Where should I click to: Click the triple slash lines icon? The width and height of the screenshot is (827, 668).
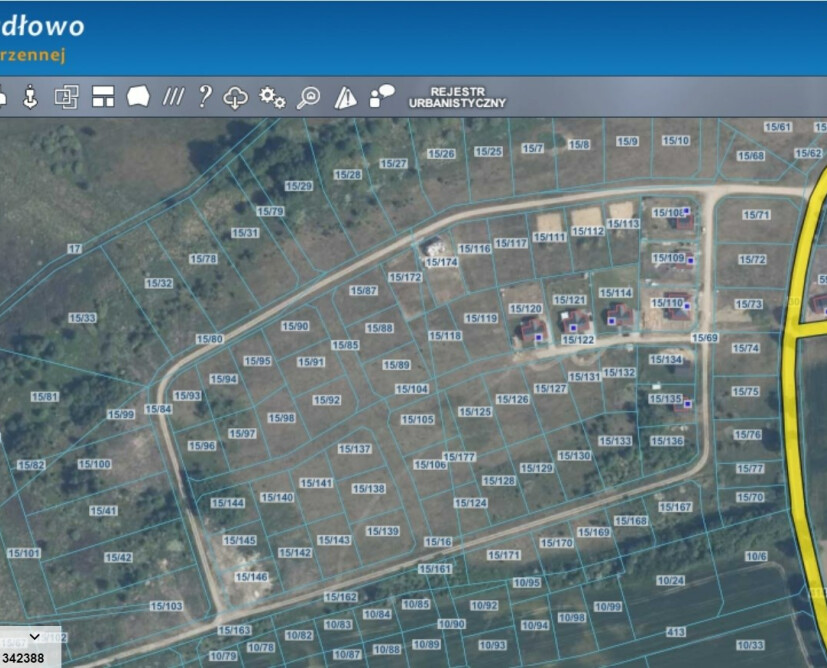tap(173, 97)
